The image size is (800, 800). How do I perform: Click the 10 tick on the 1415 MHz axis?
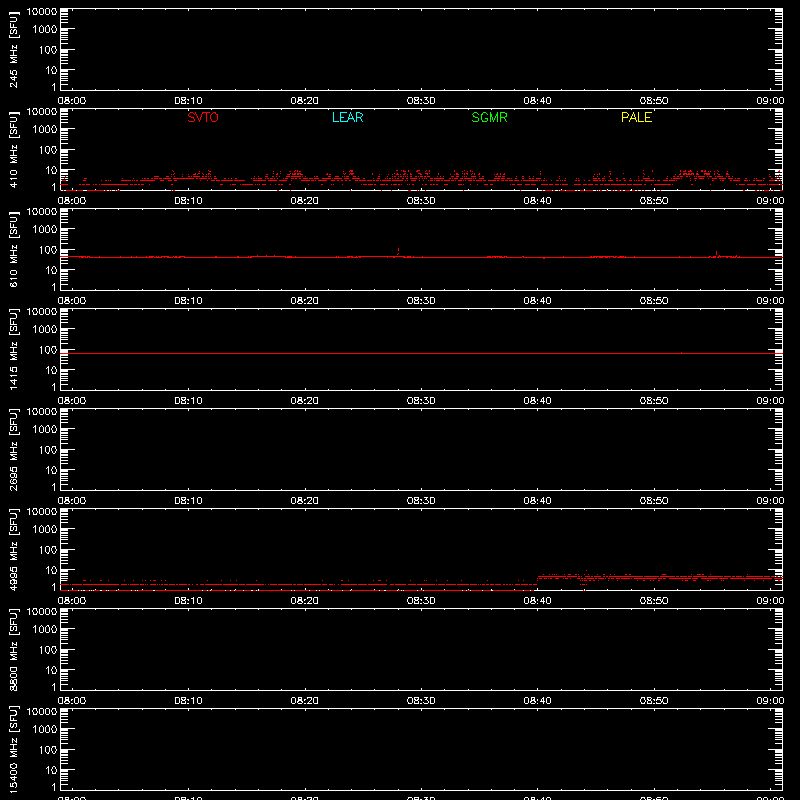click(52, 370)
